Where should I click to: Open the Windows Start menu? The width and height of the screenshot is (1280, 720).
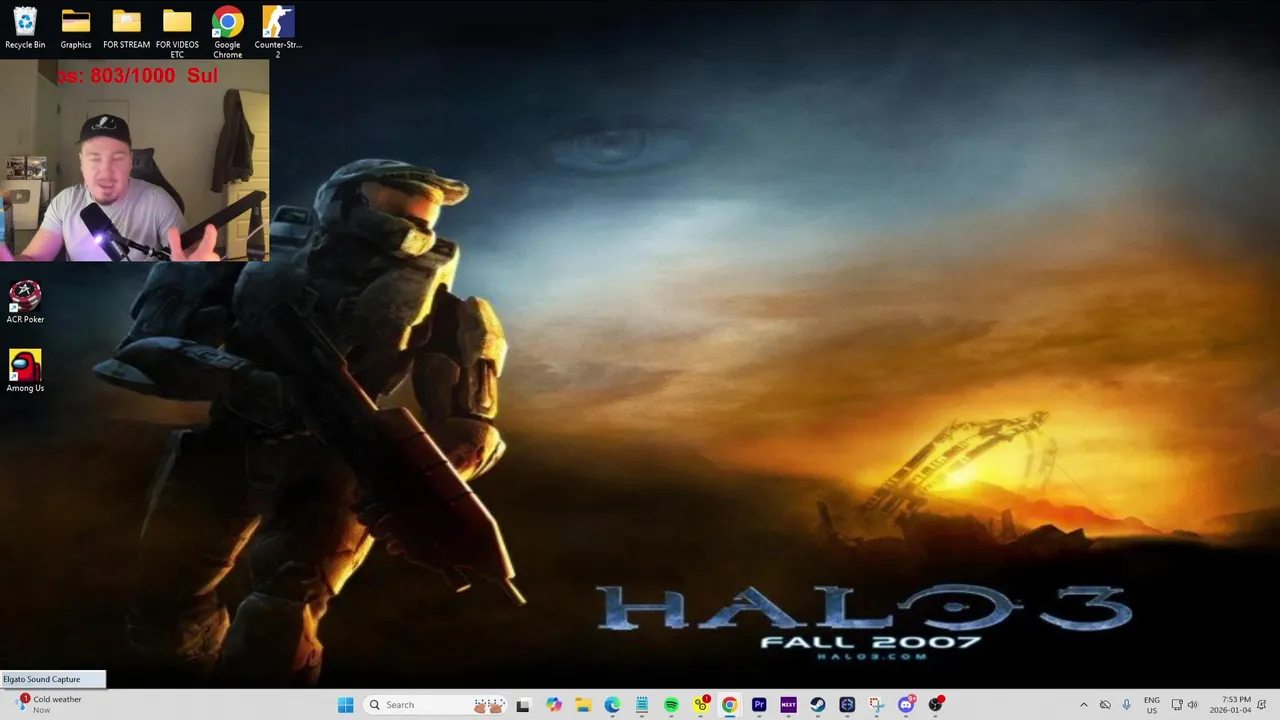[x=345, y=705]
